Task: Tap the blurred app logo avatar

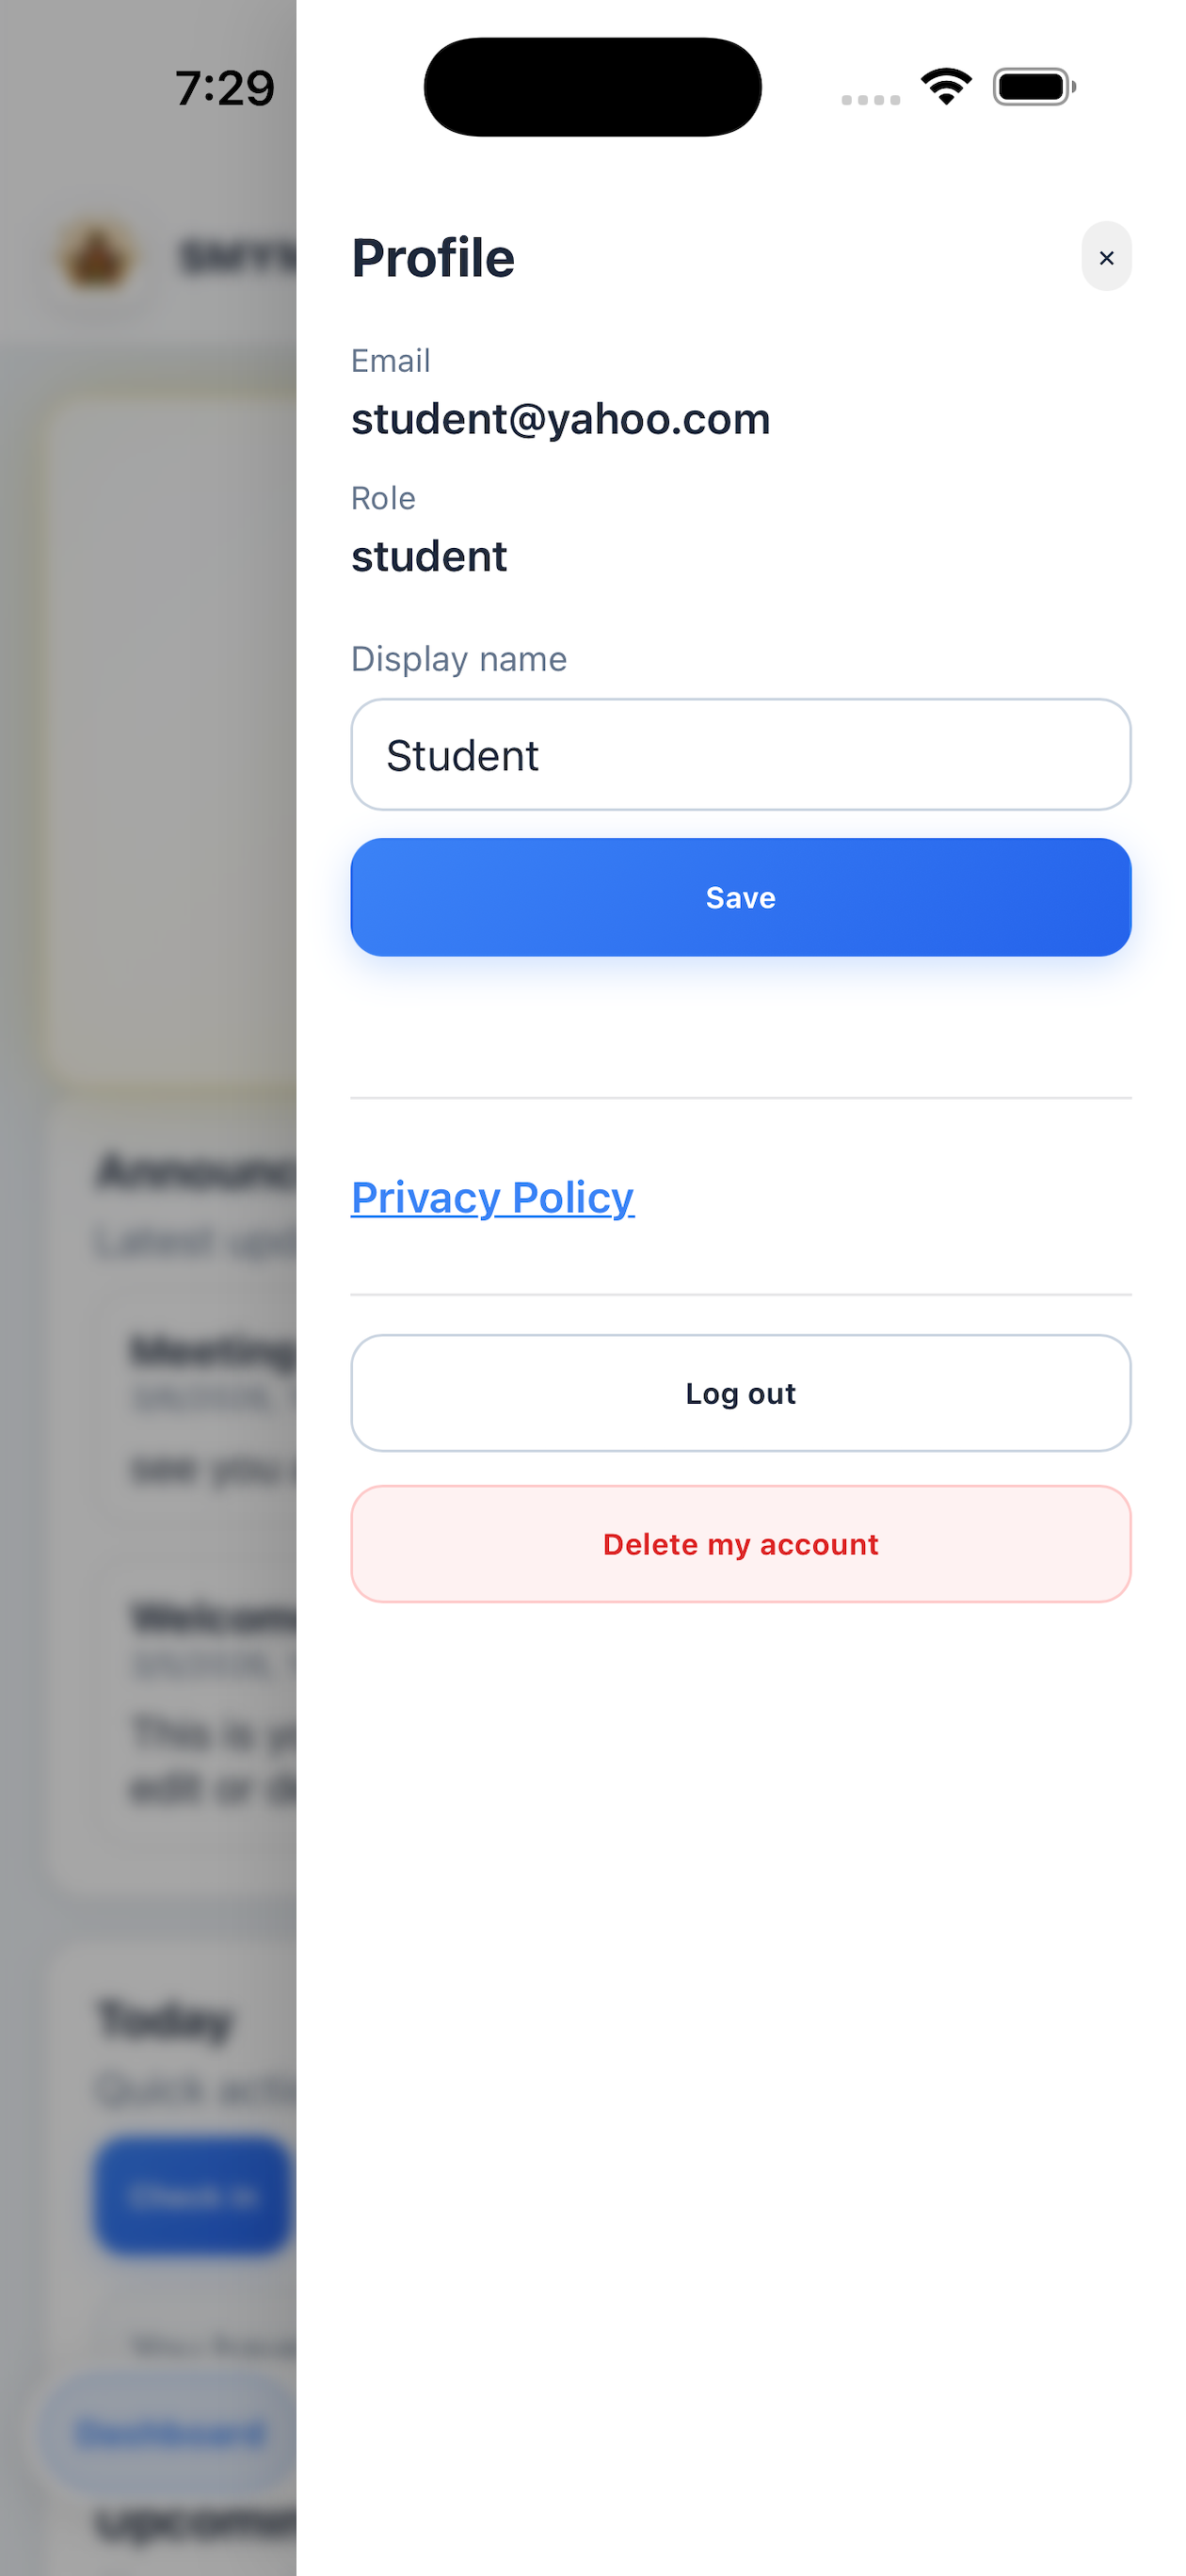Action: coord(96,258)
